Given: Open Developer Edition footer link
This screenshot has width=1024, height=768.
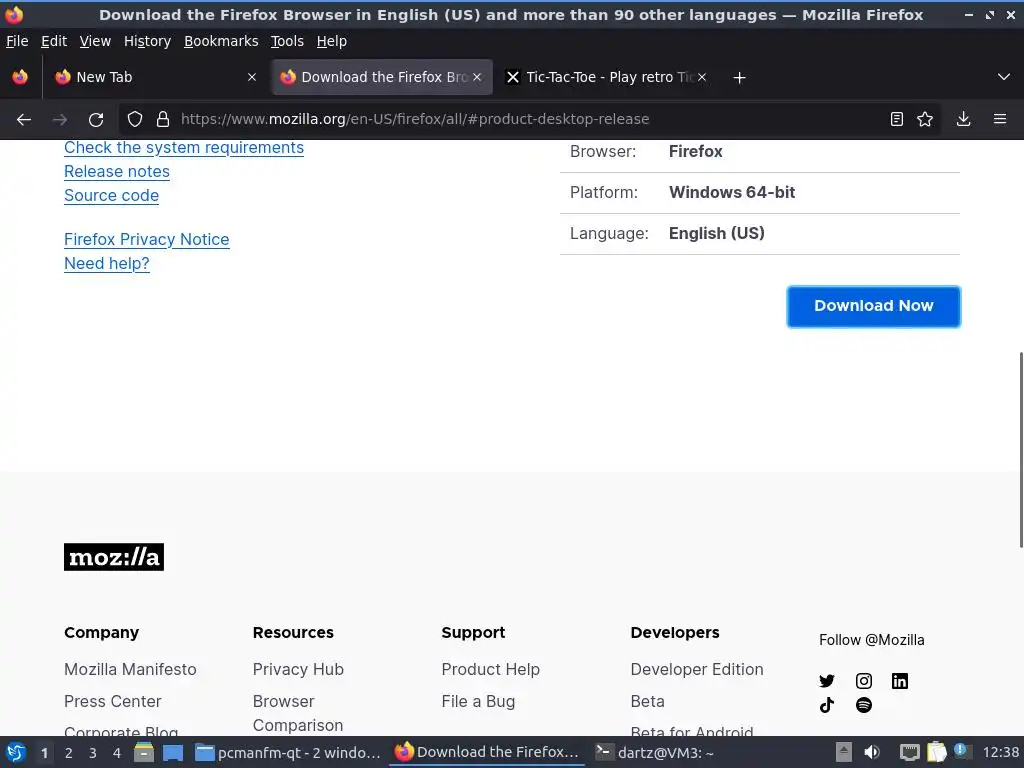Looking at the screenshot, I should 697,669.
